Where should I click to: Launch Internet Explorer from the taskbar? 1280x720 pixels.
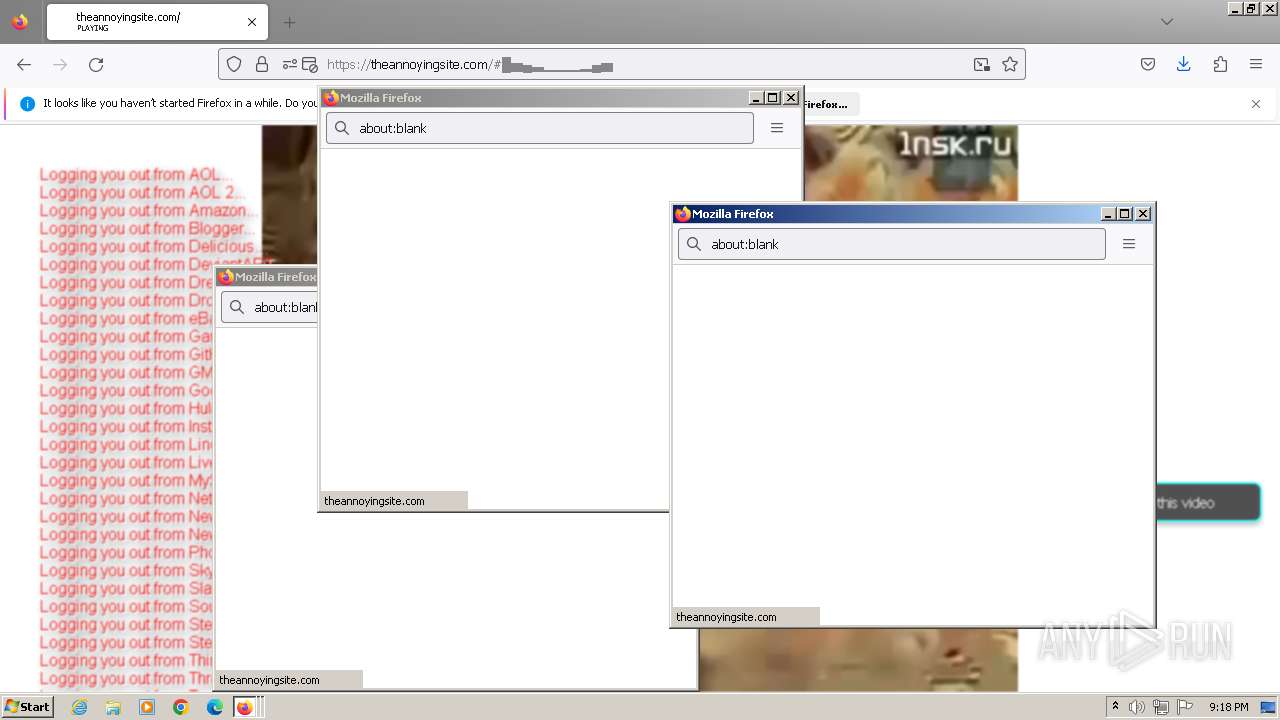pyautogui.click(x=79, y=707)
